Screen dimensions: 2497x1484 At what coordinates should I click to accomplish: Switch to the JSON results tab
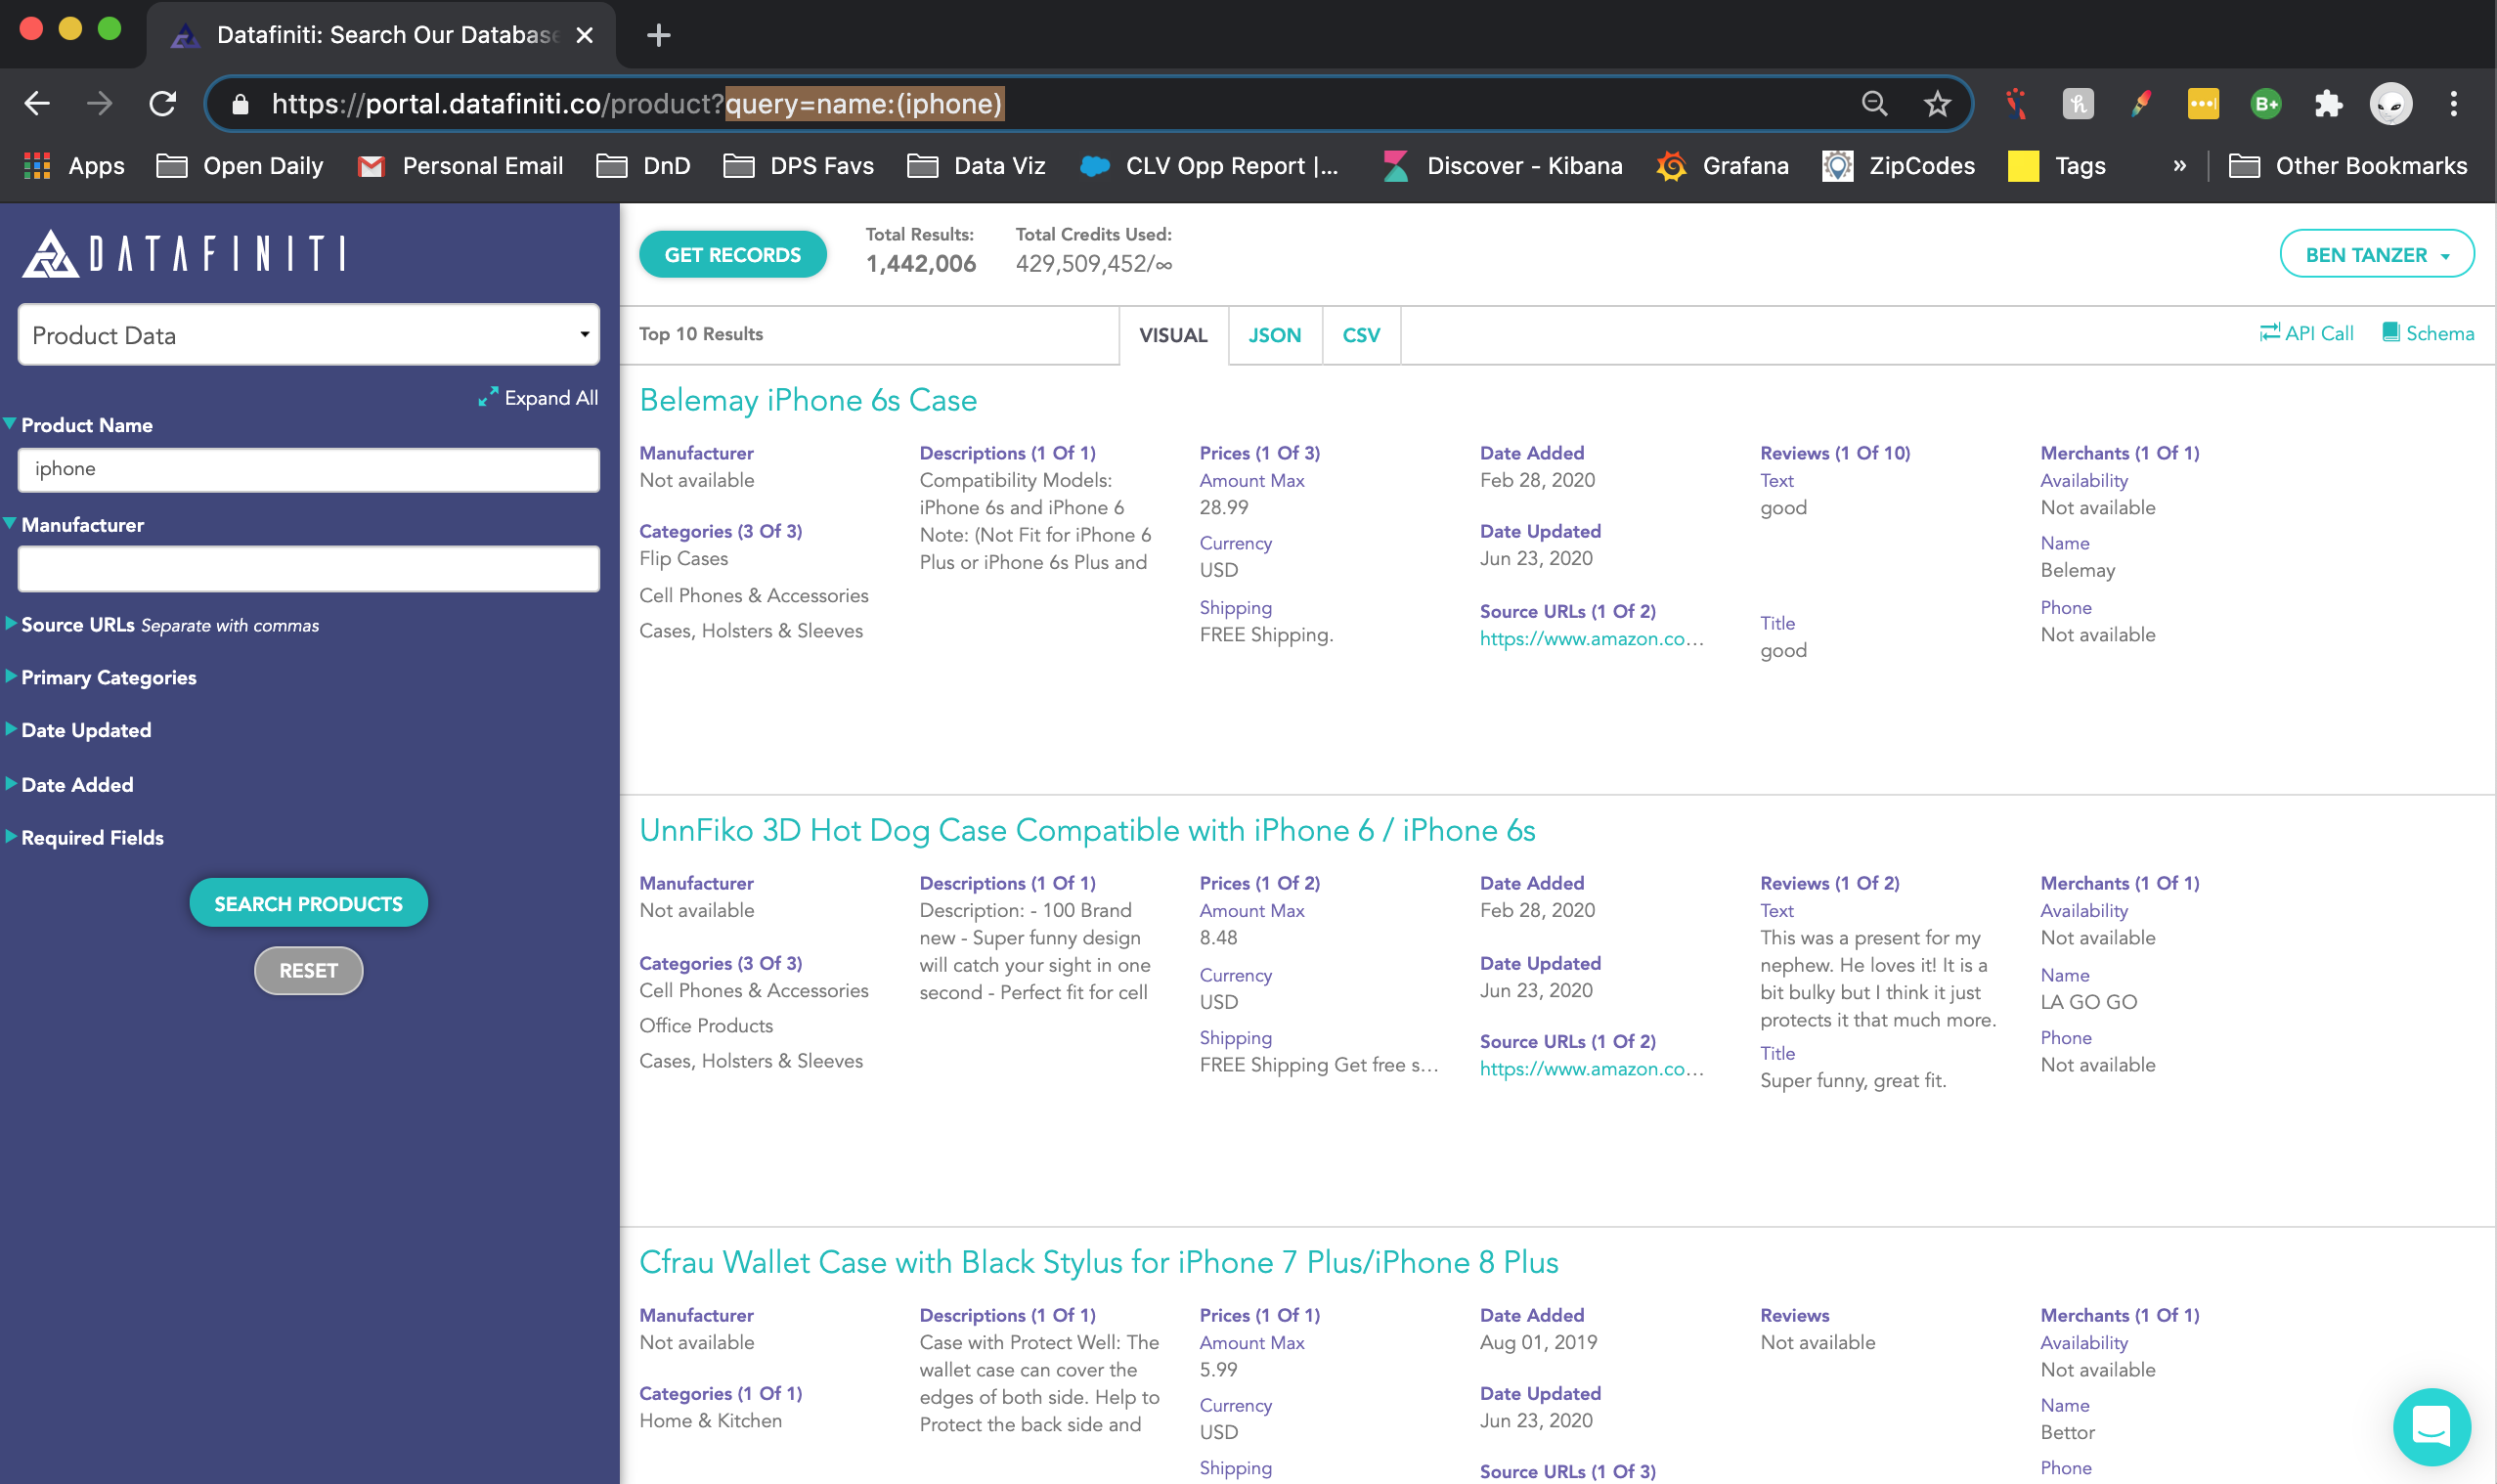coord(1274,335)
